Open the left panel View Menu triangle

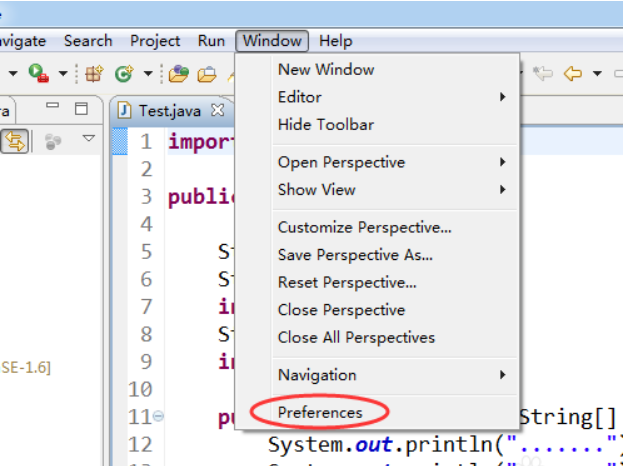[88, 140]
